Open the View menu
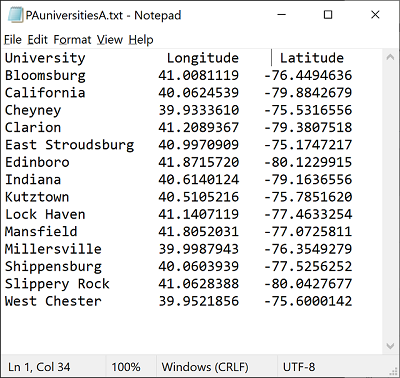 coord(110,40)
